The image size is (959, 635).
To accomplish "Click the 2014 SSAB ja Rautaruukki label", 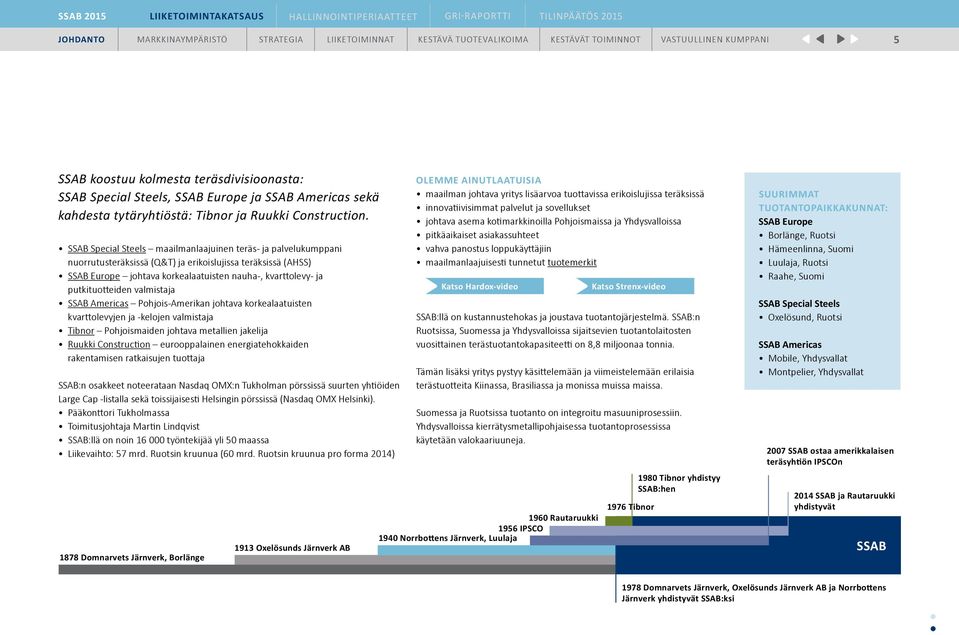I will (844, 501).
